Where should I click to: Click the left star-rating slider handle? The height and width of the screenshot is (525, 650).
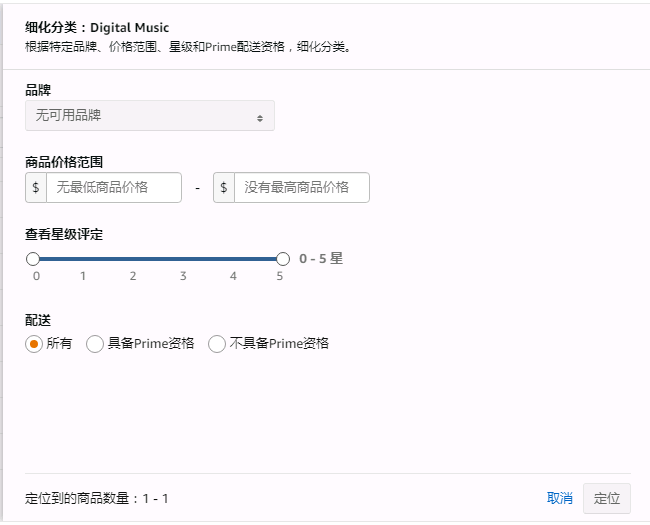[x=33, y=259]
